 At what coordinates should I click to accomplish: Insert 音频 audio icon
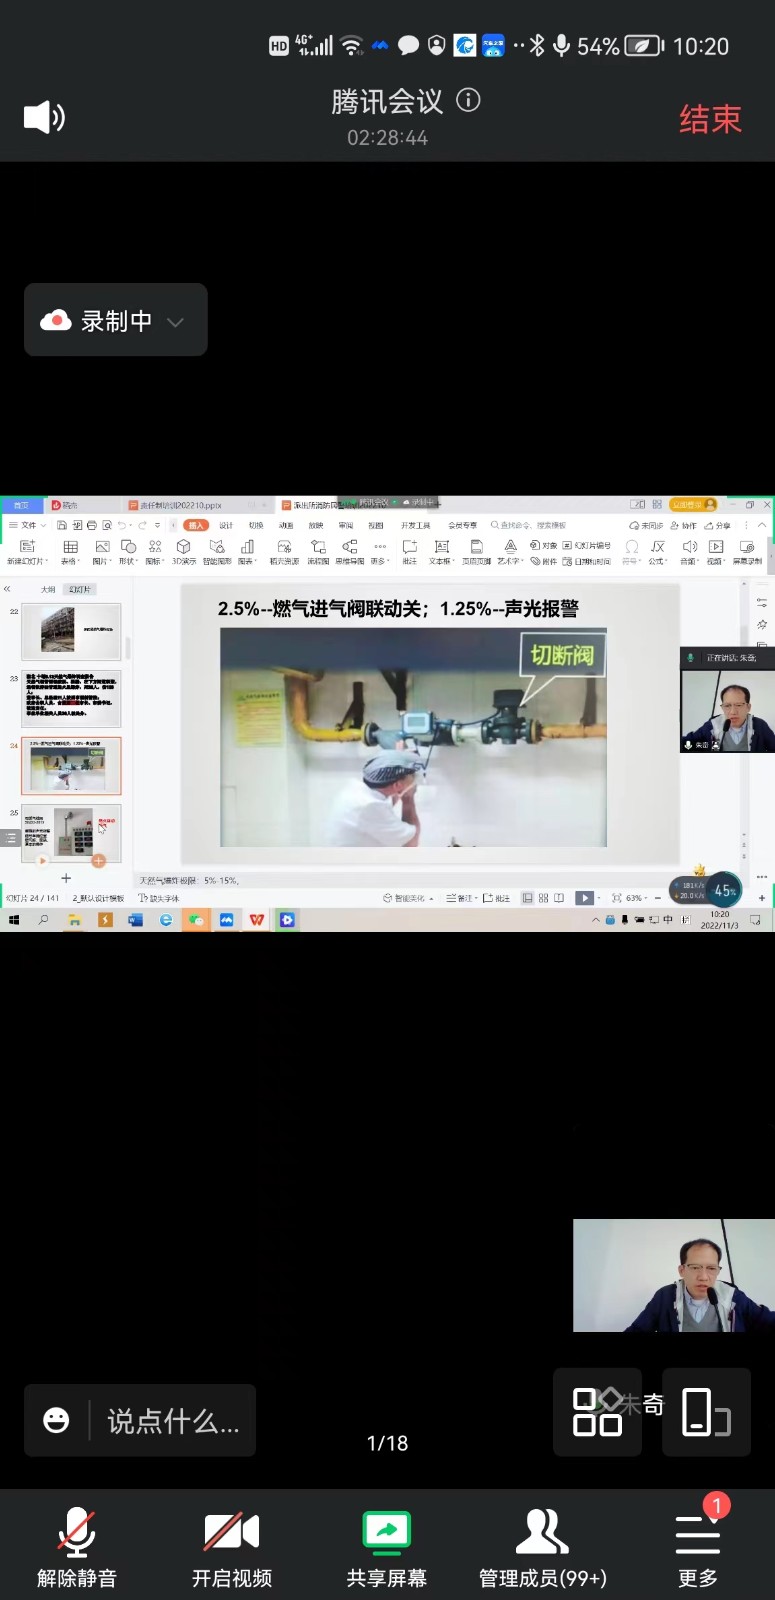(x=689, y=552)
